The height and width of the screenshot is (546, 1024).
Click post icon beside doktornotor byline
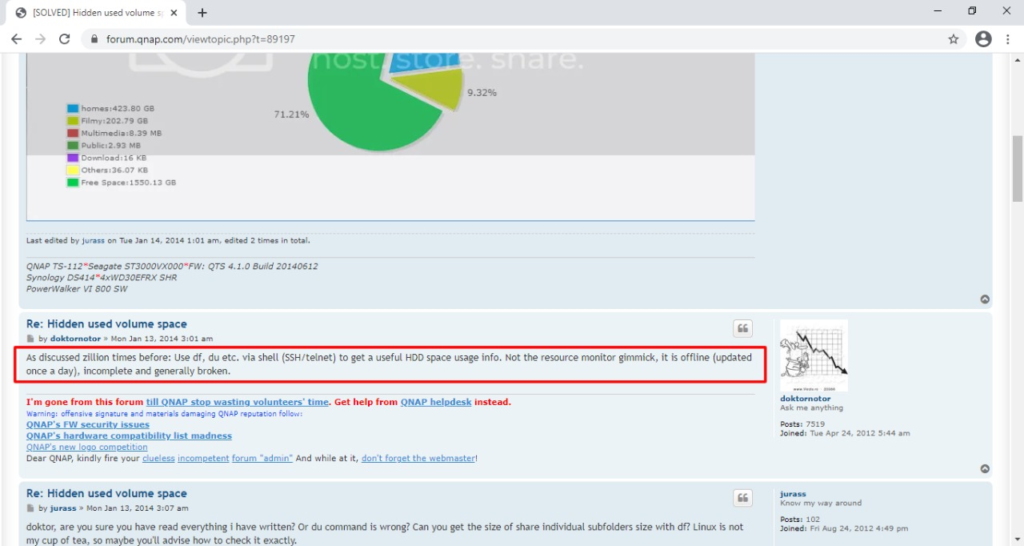pos(30,339)
